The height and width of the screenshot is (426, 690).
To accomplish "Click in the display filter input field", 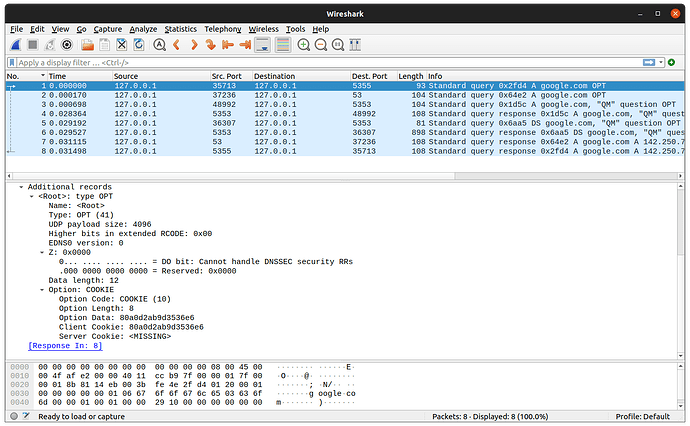I will tap(329, 62).
